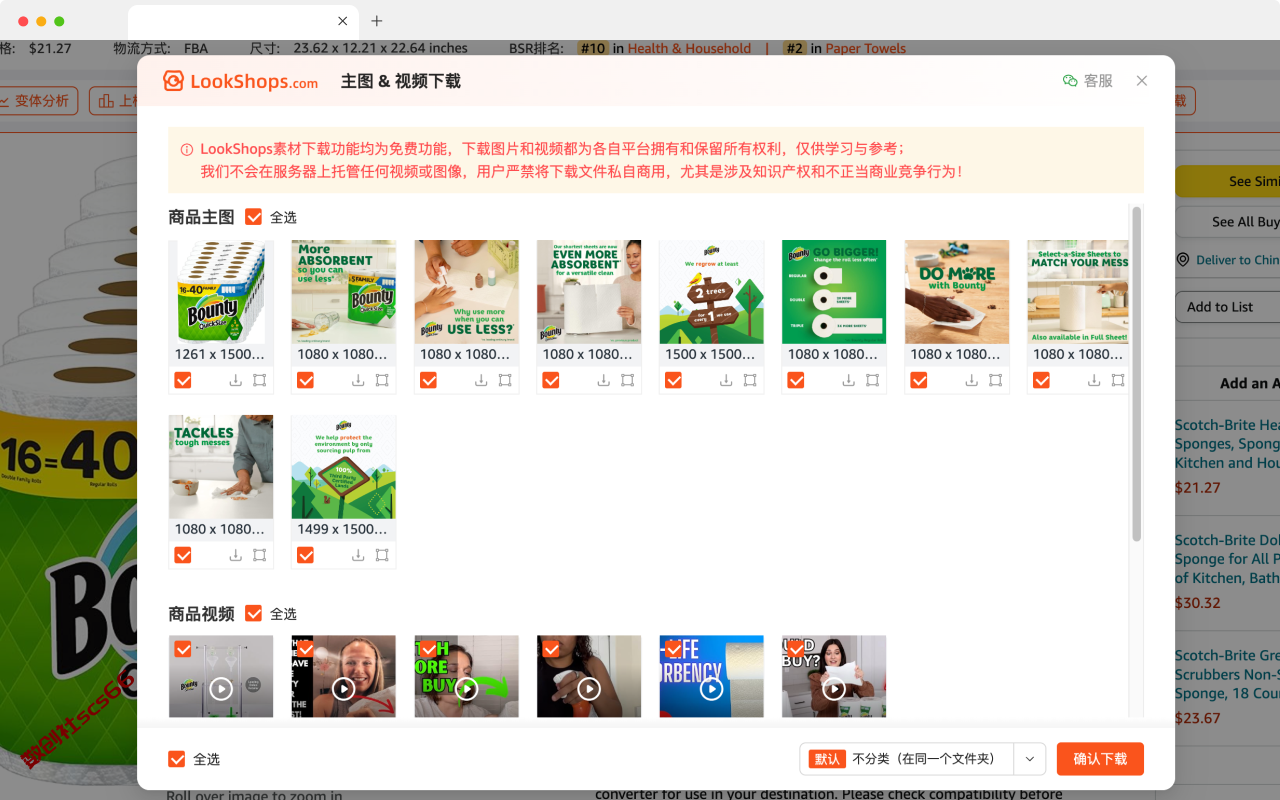This screenshot has width=1280, height=800.
Task: Open the 'Even More Absorbent' thumbnail
Action: pos(589,292)
